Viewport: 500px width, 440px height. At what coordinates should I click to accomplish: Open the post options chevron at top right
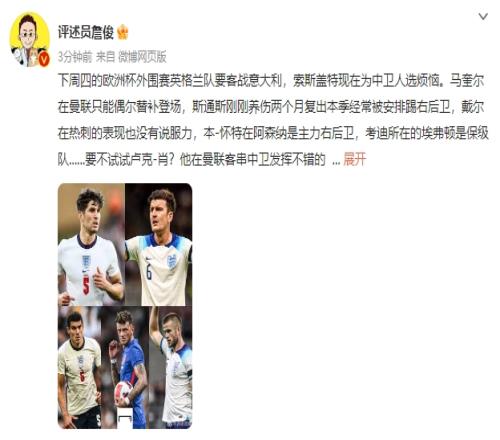483,16
